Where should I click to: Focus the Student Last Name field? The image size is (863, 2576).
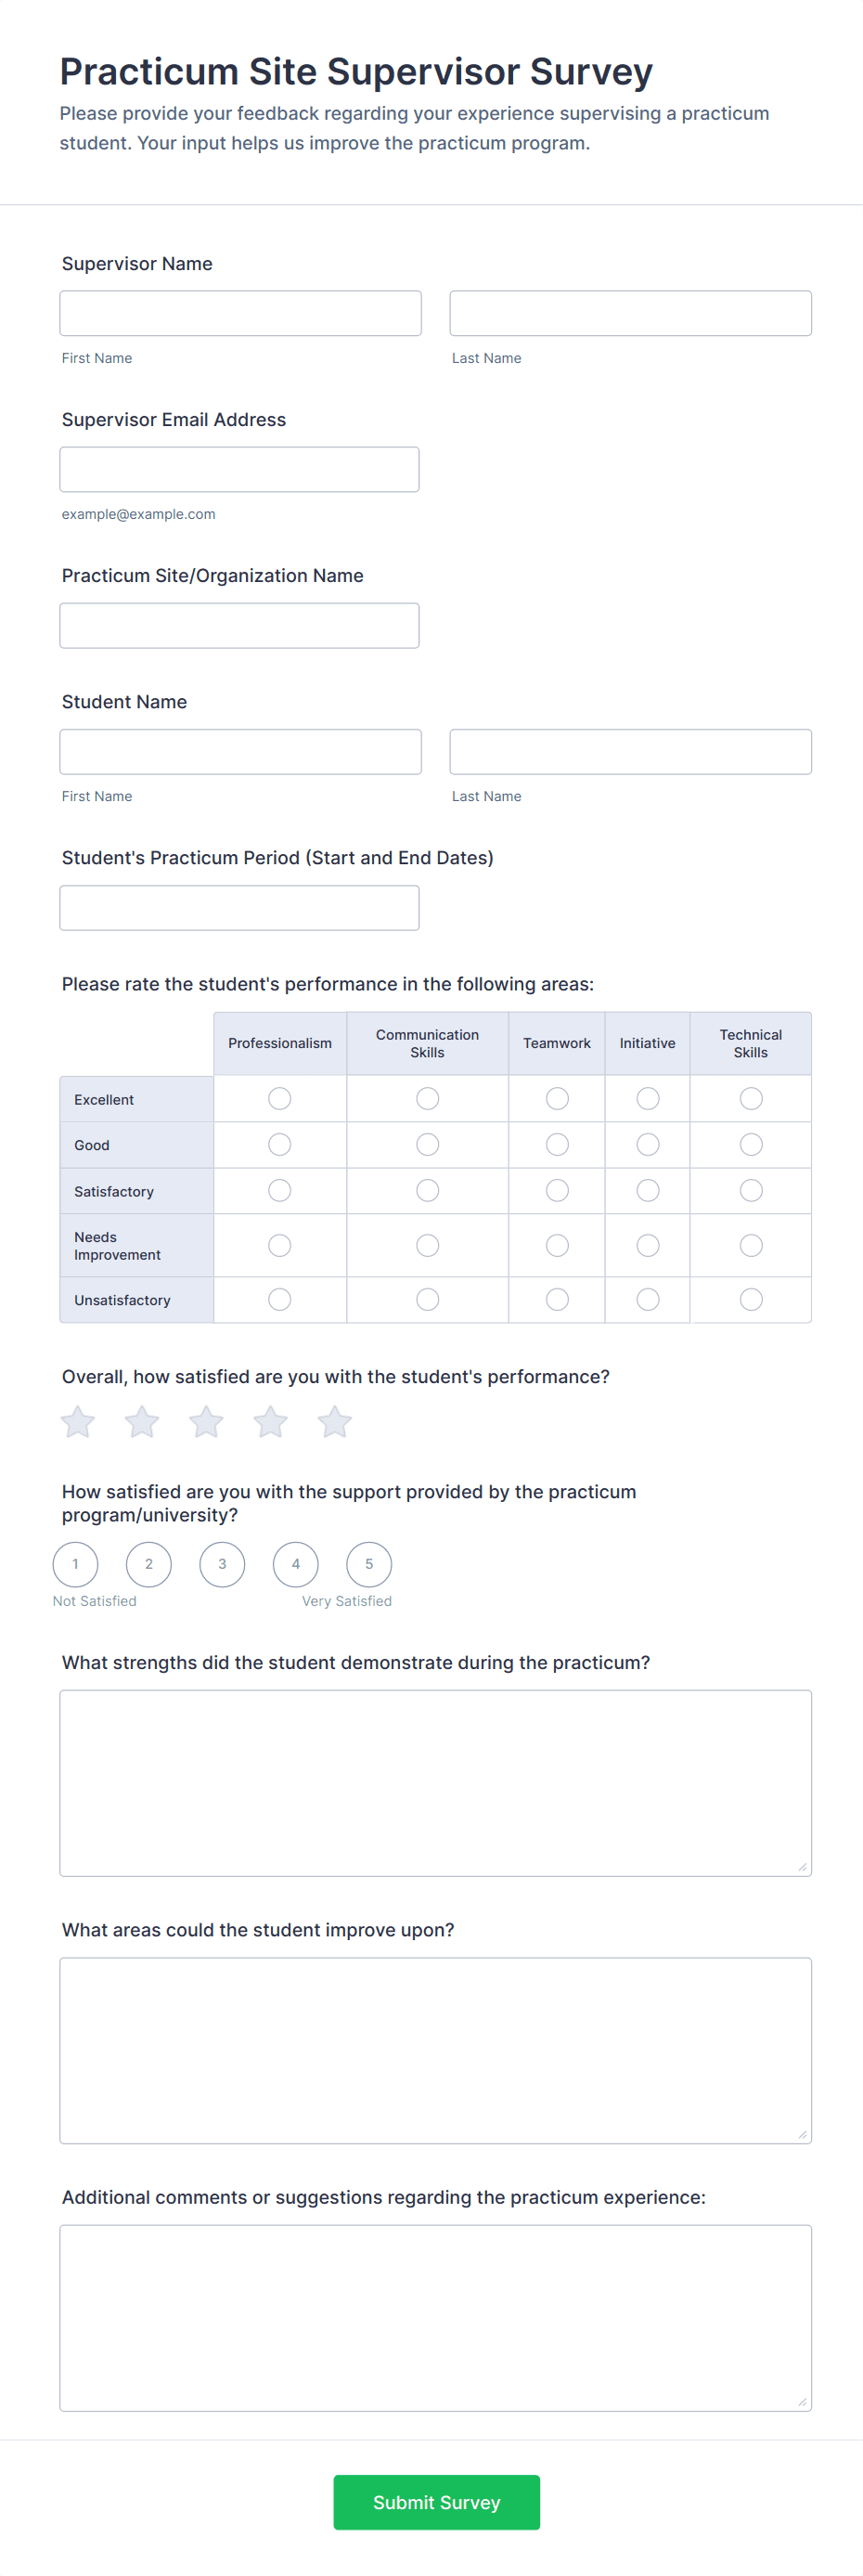pyautogui.click(x=630, y=751)
